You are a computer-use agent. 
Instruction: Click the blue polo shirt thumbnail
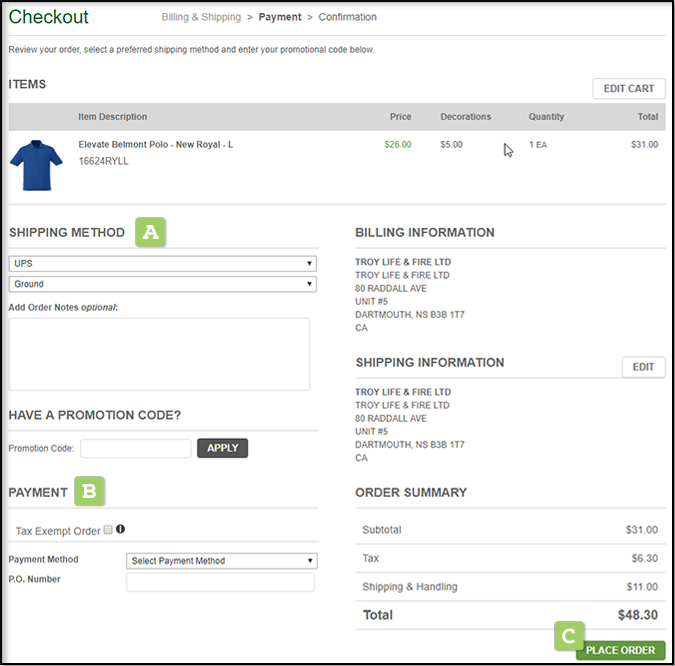pos(36,165)
